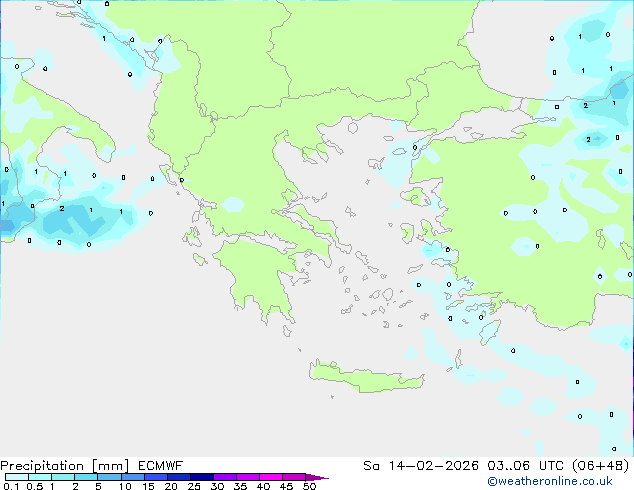634x490 pixels.
Task: Click the 45–50 mm legend swatch
Action: (x=294, y=477)
